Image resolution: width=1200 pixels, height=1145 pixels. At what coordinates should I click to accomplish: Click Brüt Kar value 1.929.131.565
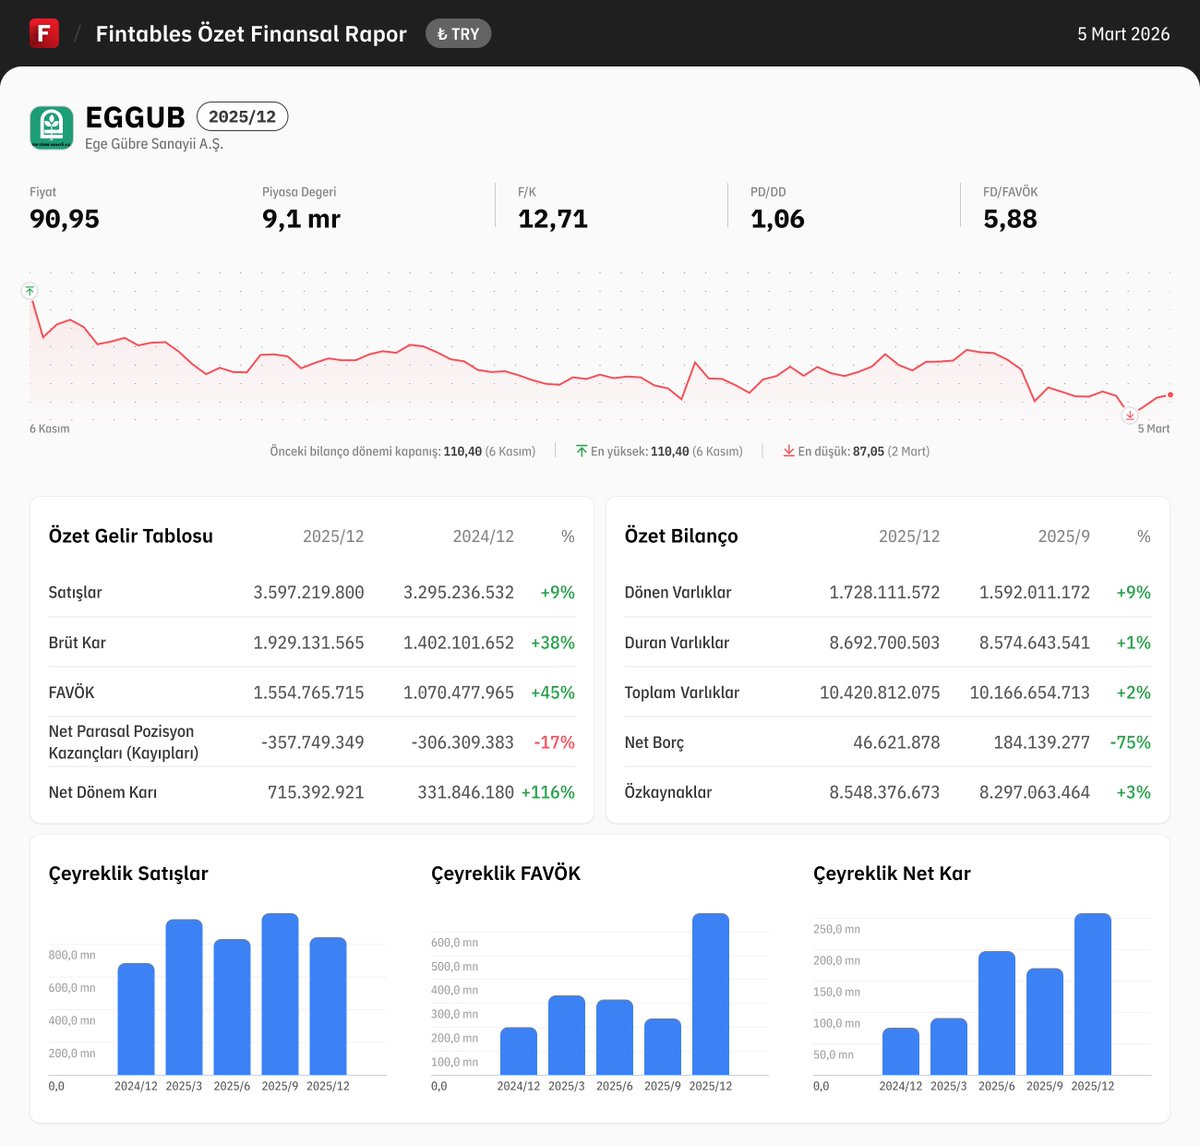pos(309,642)
